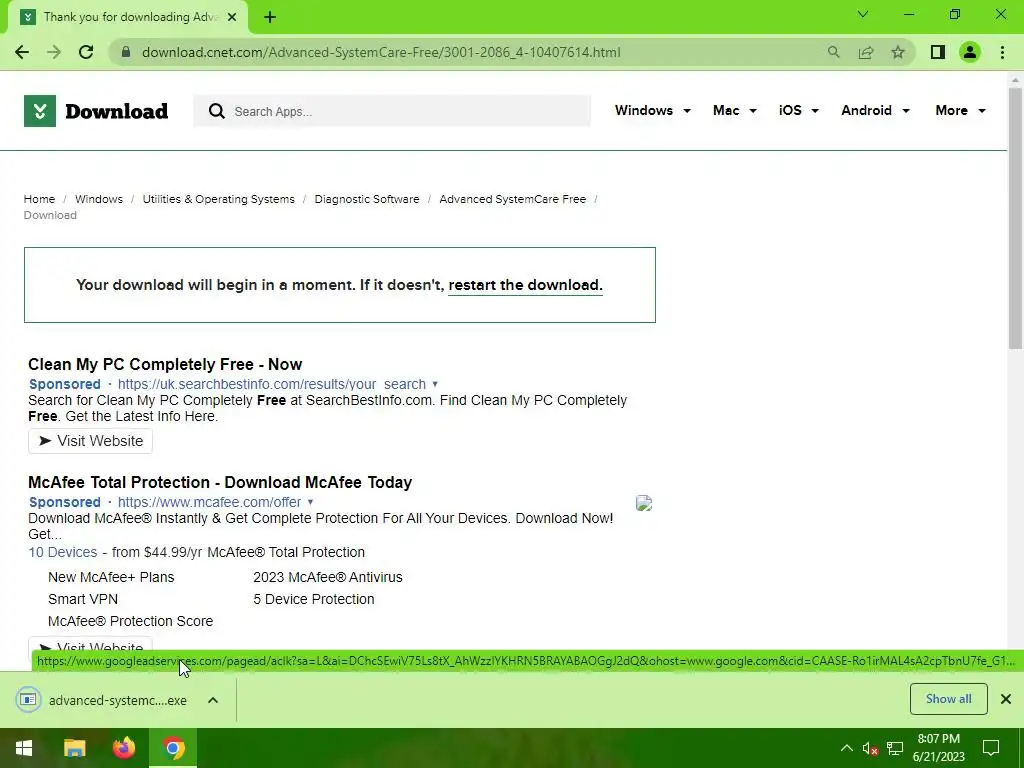Viewport: 1024px width, 768px height.
Task: Show hidden system tray icons
Action: pyautogui.click(x=846, y=748)
